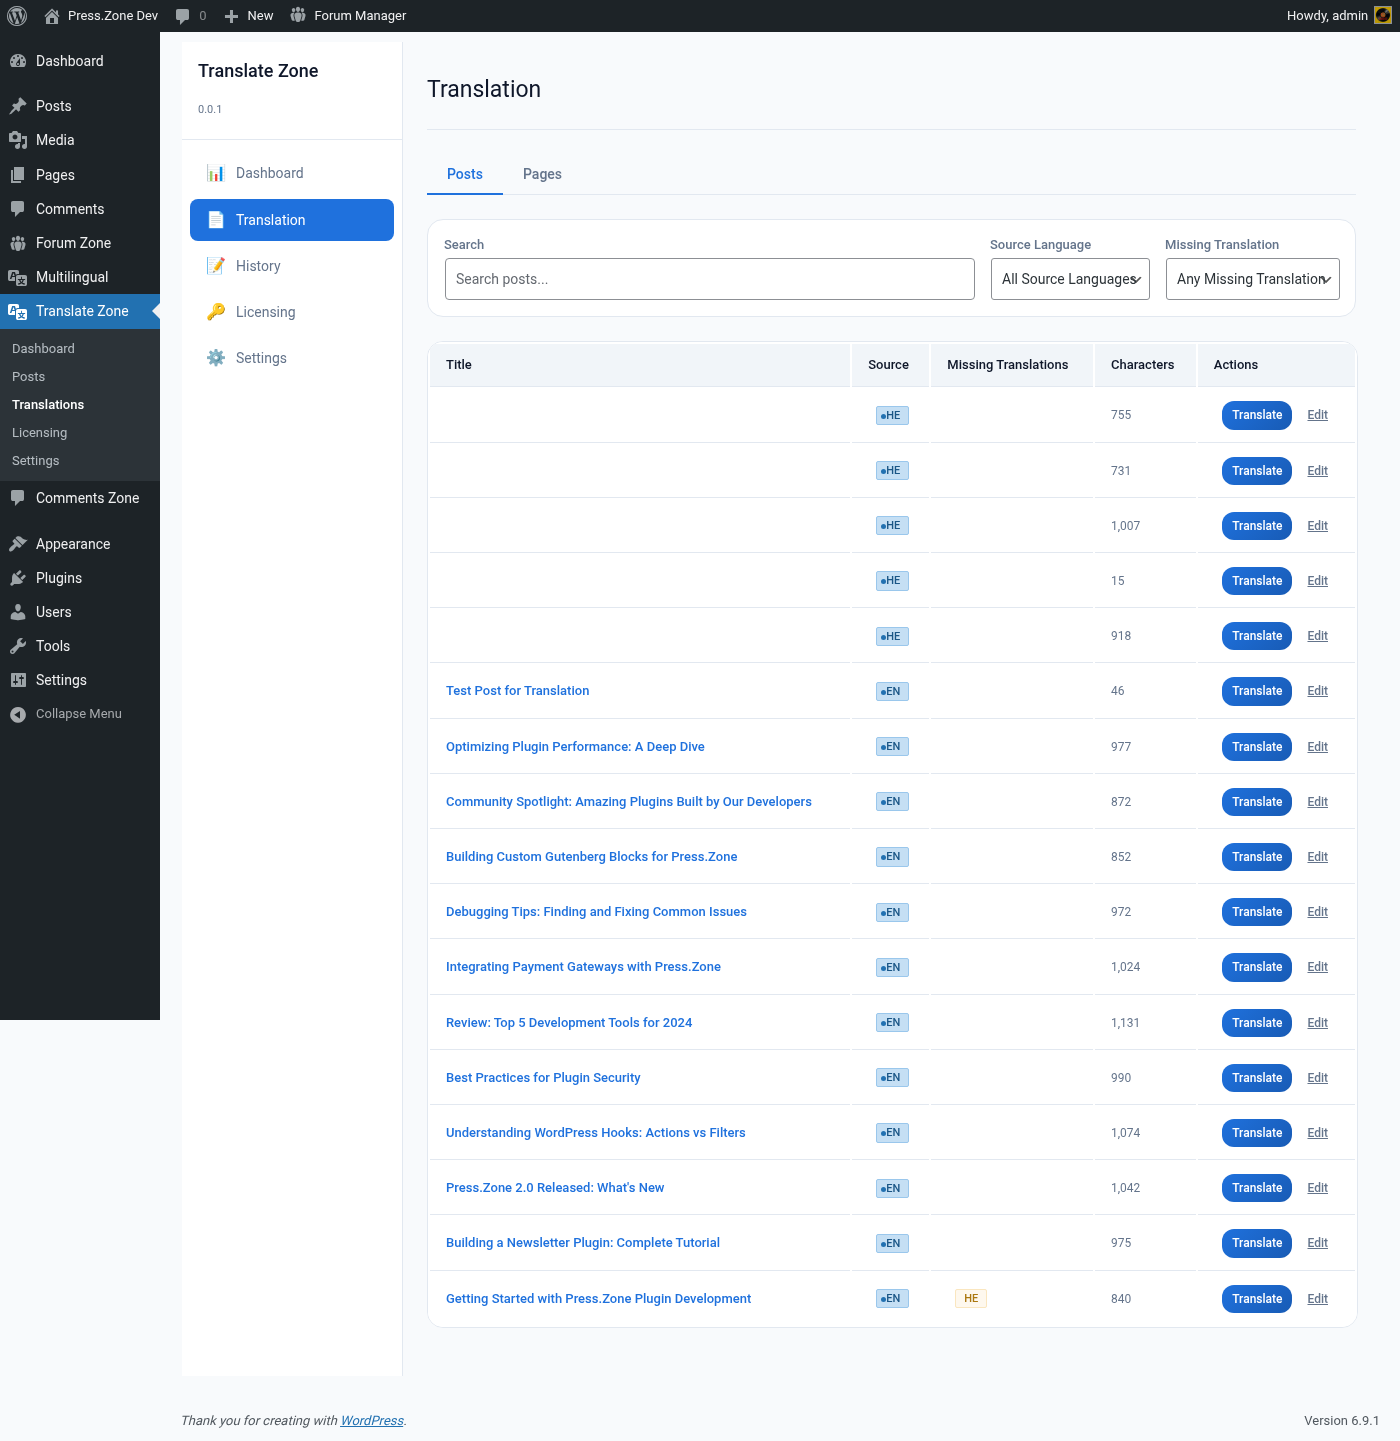Edit the Building Custom Gutenberg Blocks post
Image resolution: width=1400 pixels, height=1441 pixels.
(x=1317, y=857)
